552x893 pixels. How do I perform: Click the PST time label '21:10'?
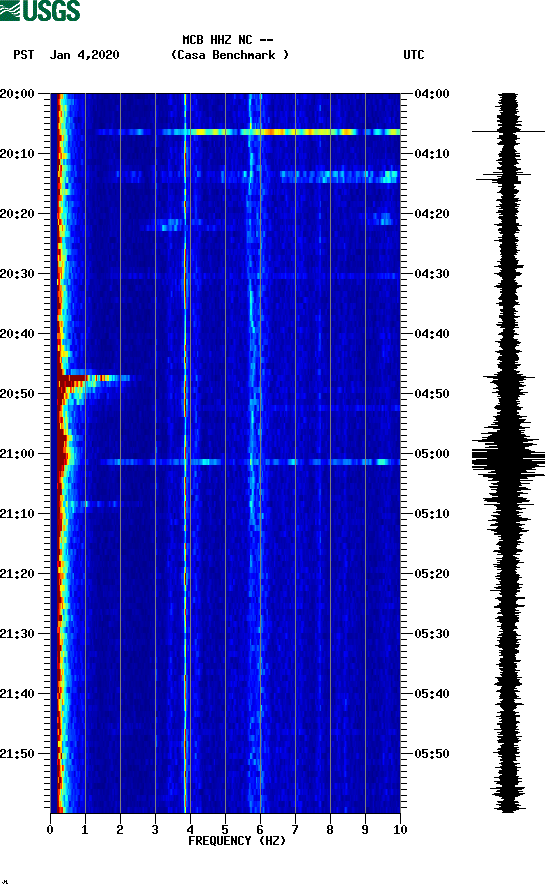17,514
